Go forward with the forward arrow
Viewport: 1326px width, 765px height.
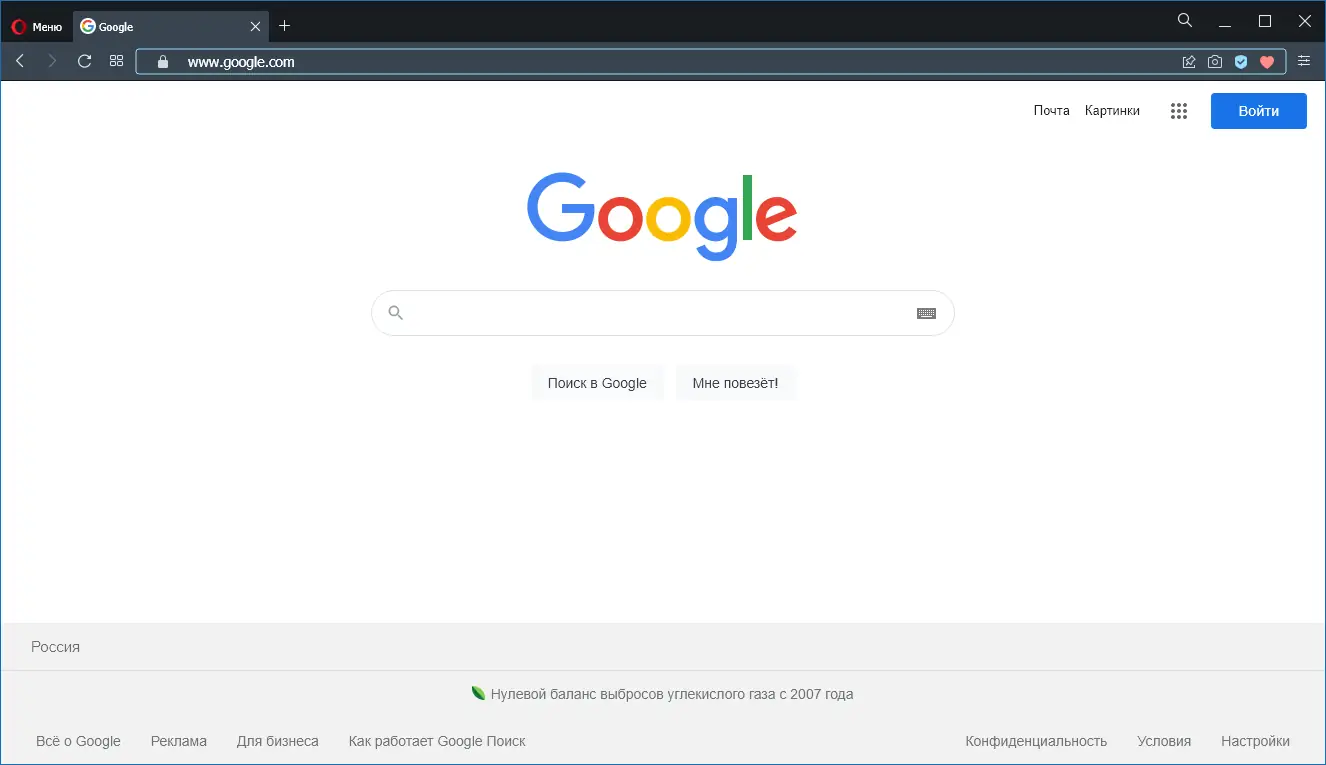click(x=52, y=61)
